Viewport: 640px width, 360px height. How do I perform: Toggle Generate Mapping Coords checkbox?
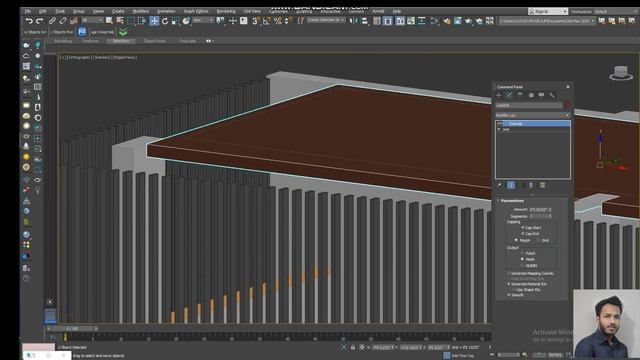509,273
